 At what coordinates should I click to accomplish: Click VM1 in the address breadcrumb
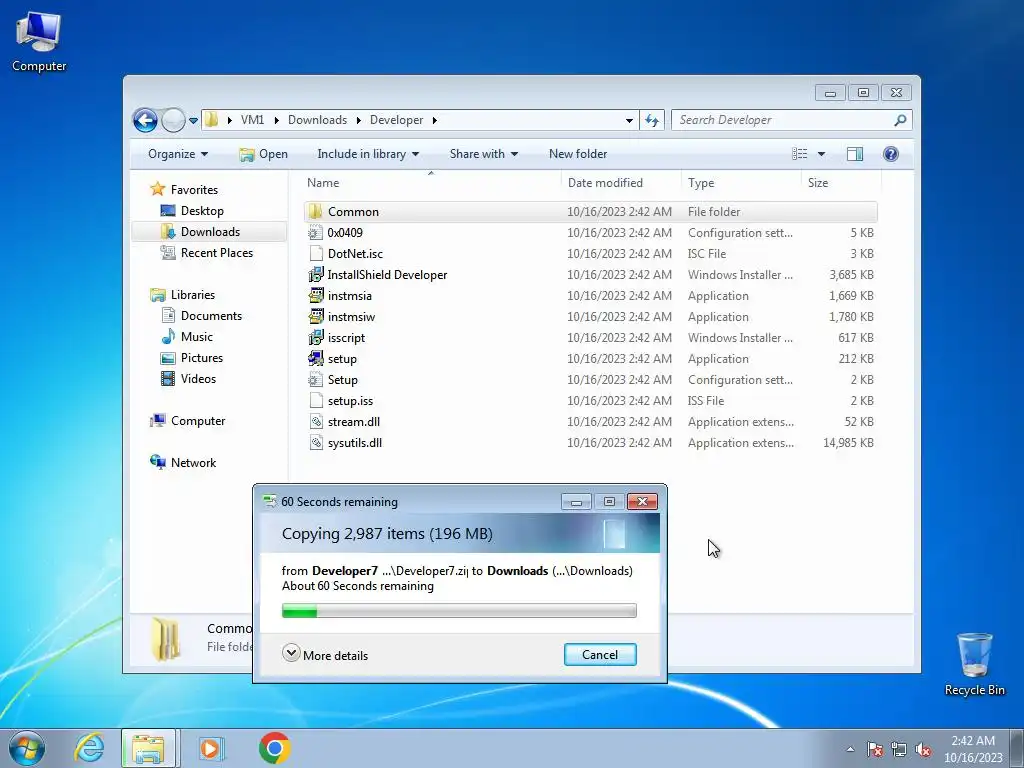[252, 120]
